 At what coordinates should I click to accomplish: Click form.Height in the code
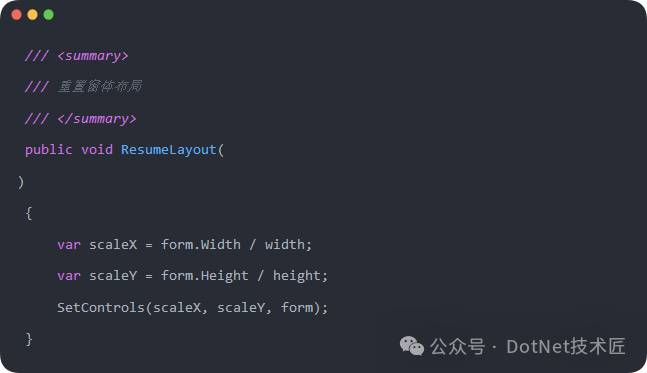click(205, 276)
